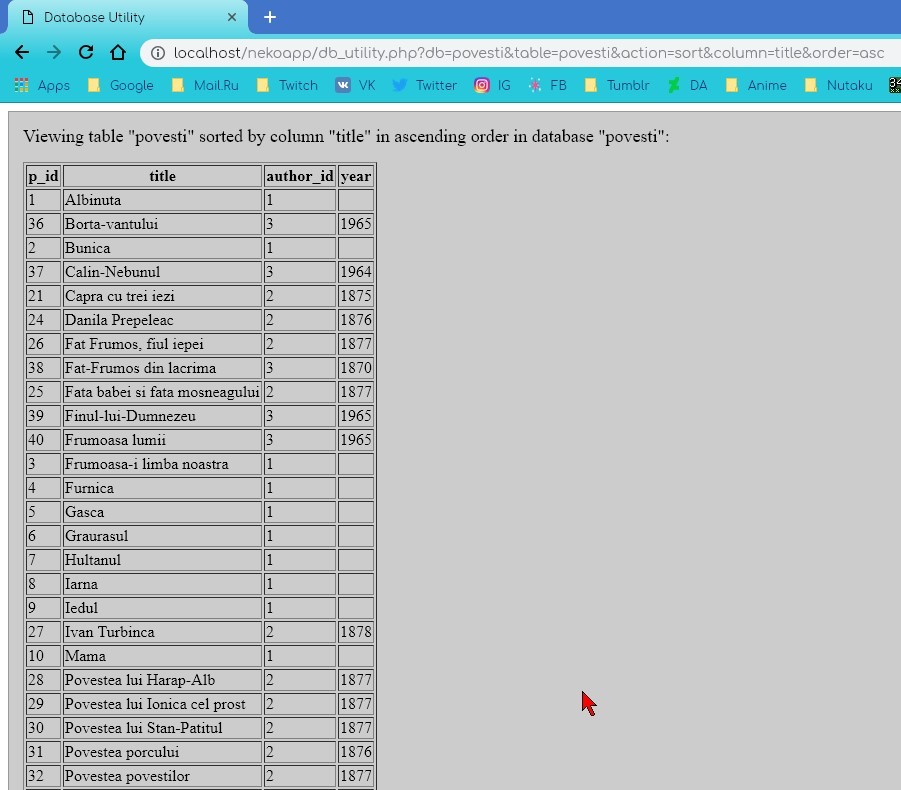Open the VK bookmark

(355, 86)
